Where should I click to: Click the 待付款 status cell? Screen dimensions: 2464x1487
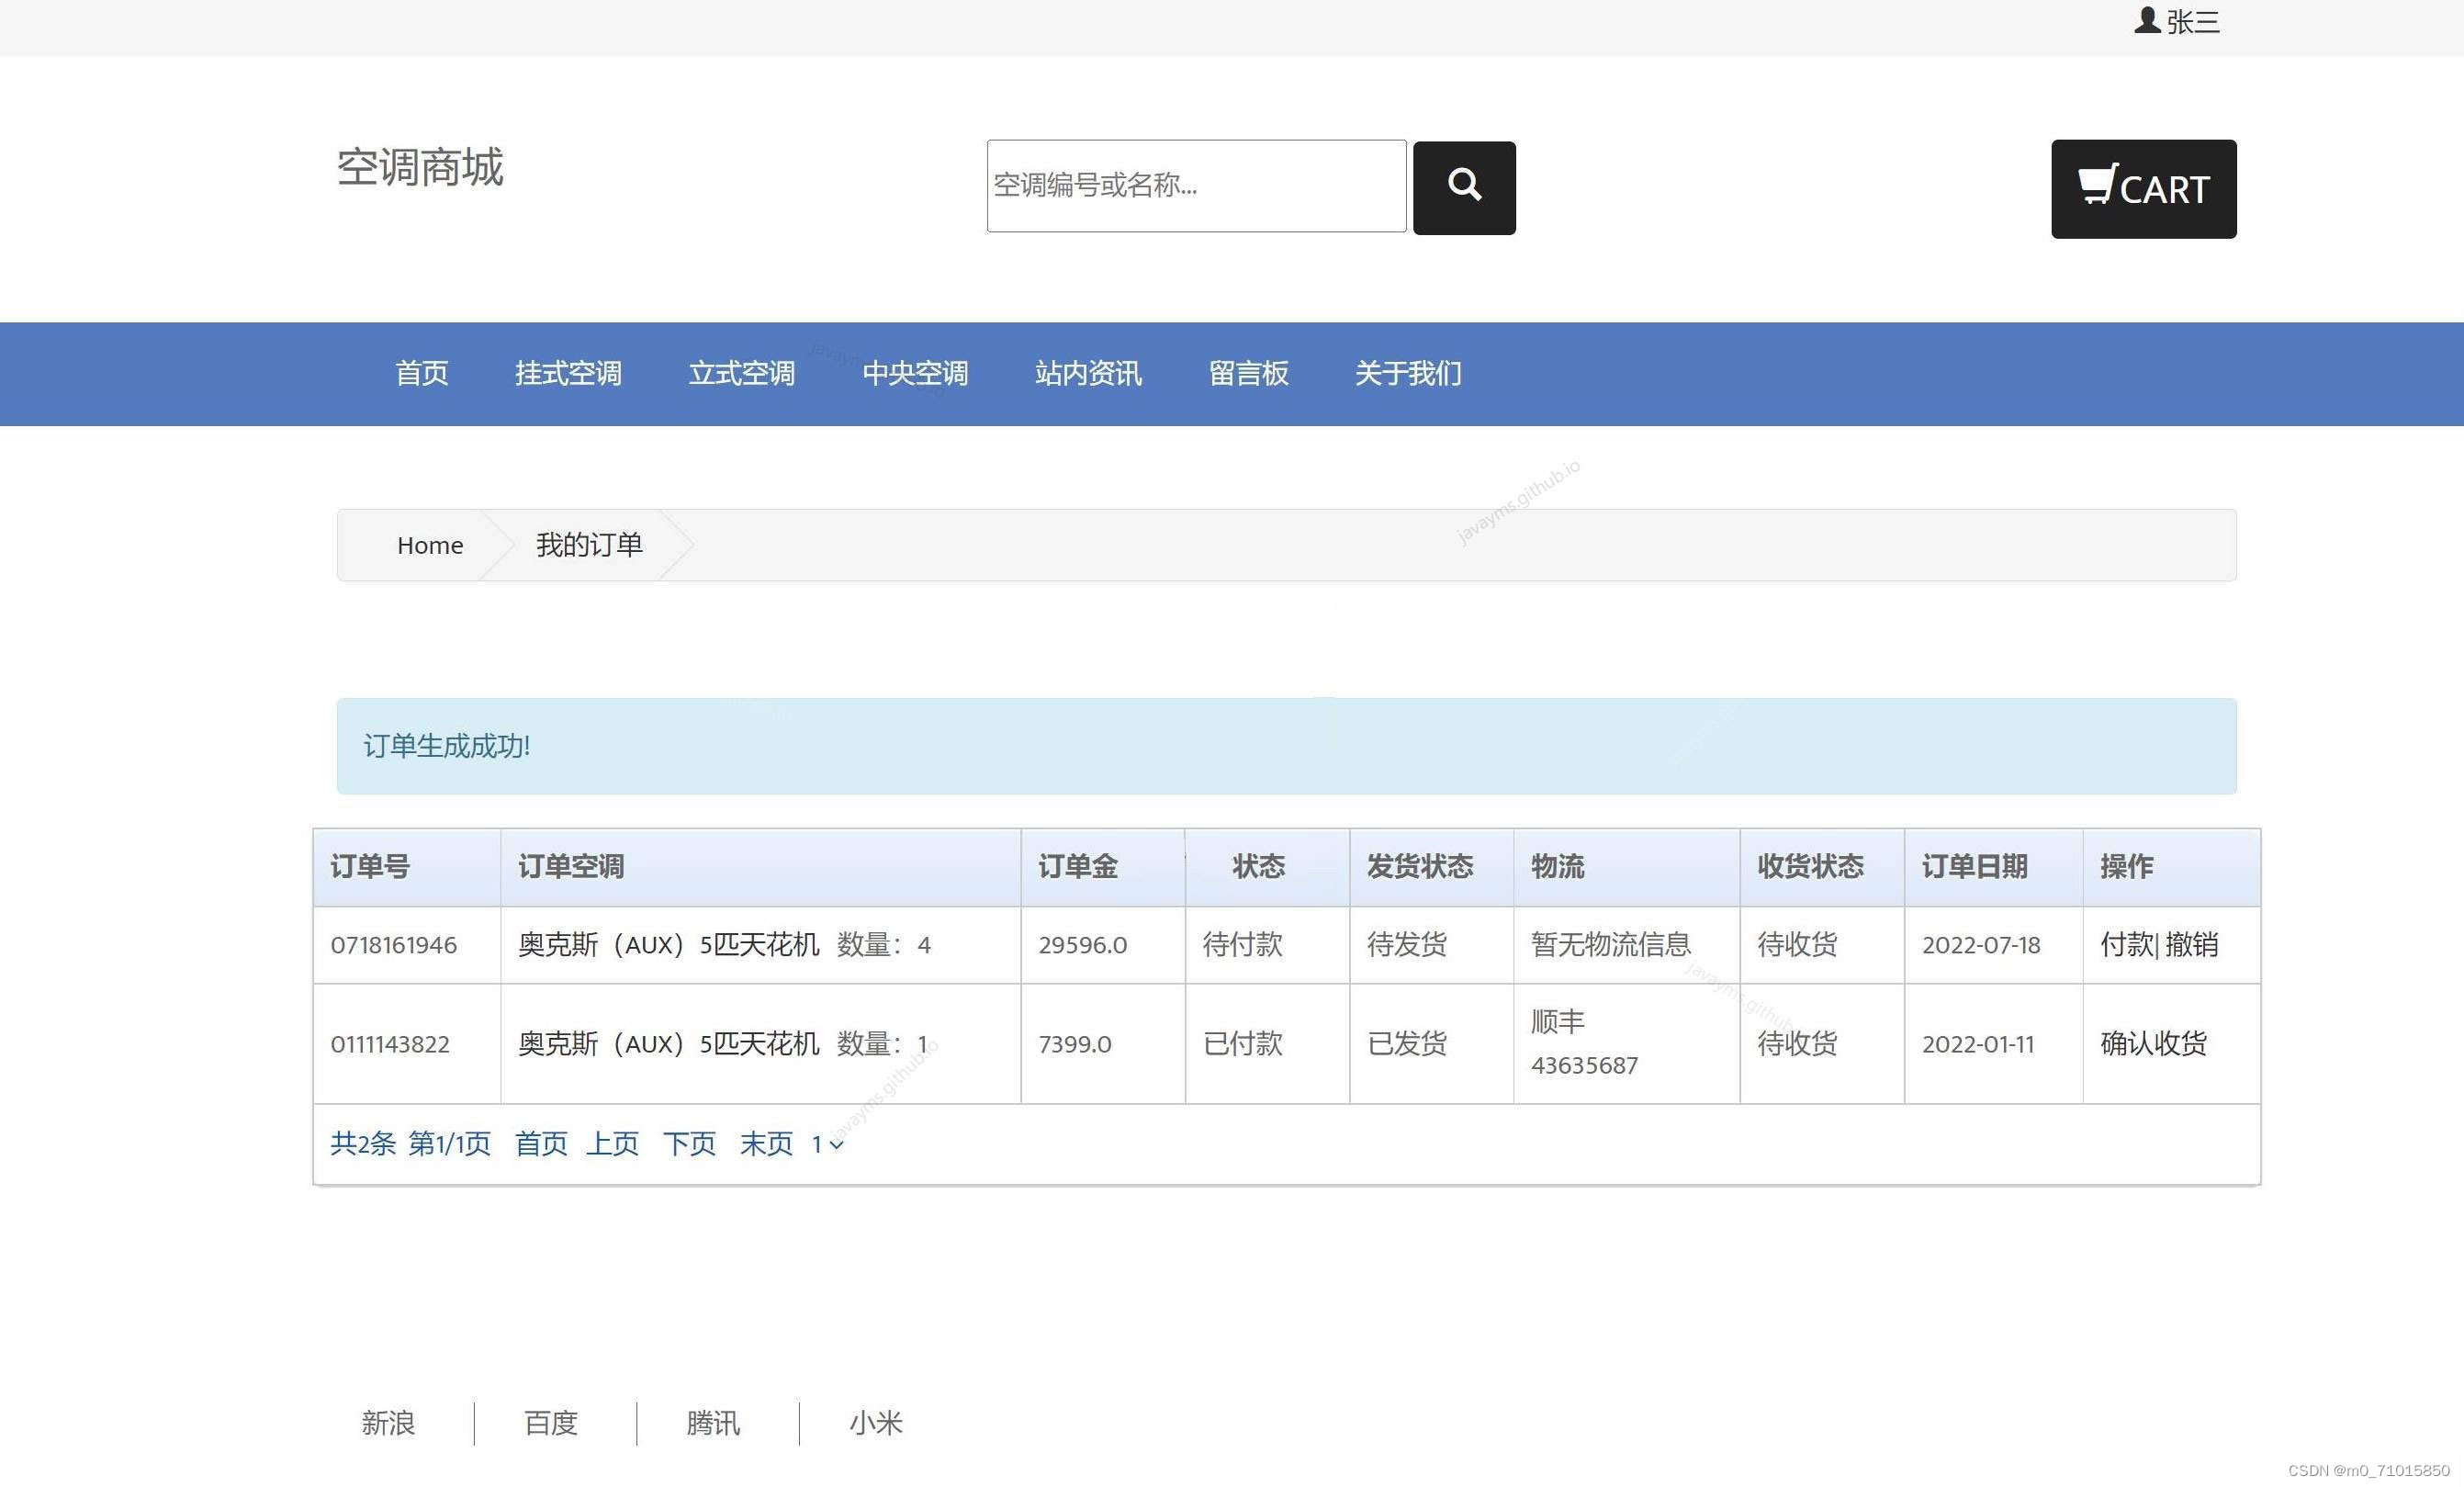(1267, 945)
